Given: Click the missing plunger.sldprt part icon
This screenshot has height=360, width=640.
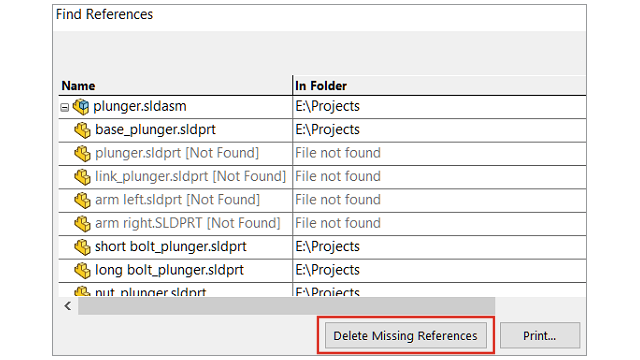Looking at the screenshot, I should (x=82, y=153).
